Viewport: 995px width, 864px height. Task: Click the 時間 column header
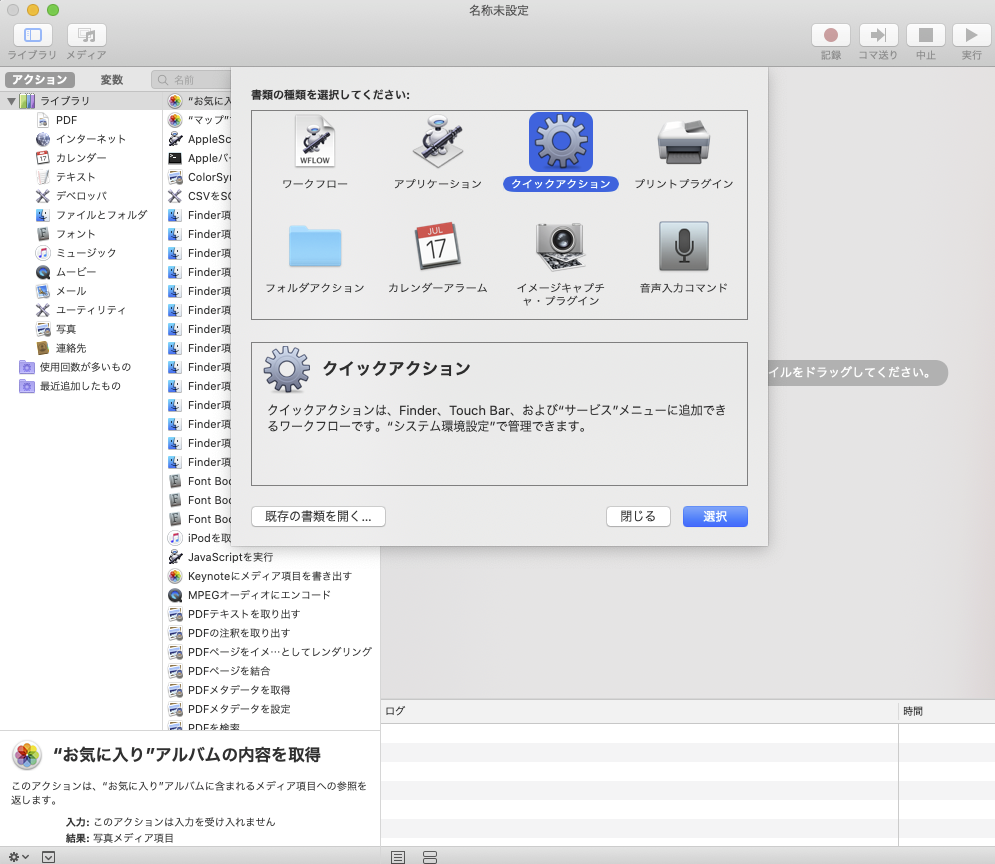click(x=947, y=711)
